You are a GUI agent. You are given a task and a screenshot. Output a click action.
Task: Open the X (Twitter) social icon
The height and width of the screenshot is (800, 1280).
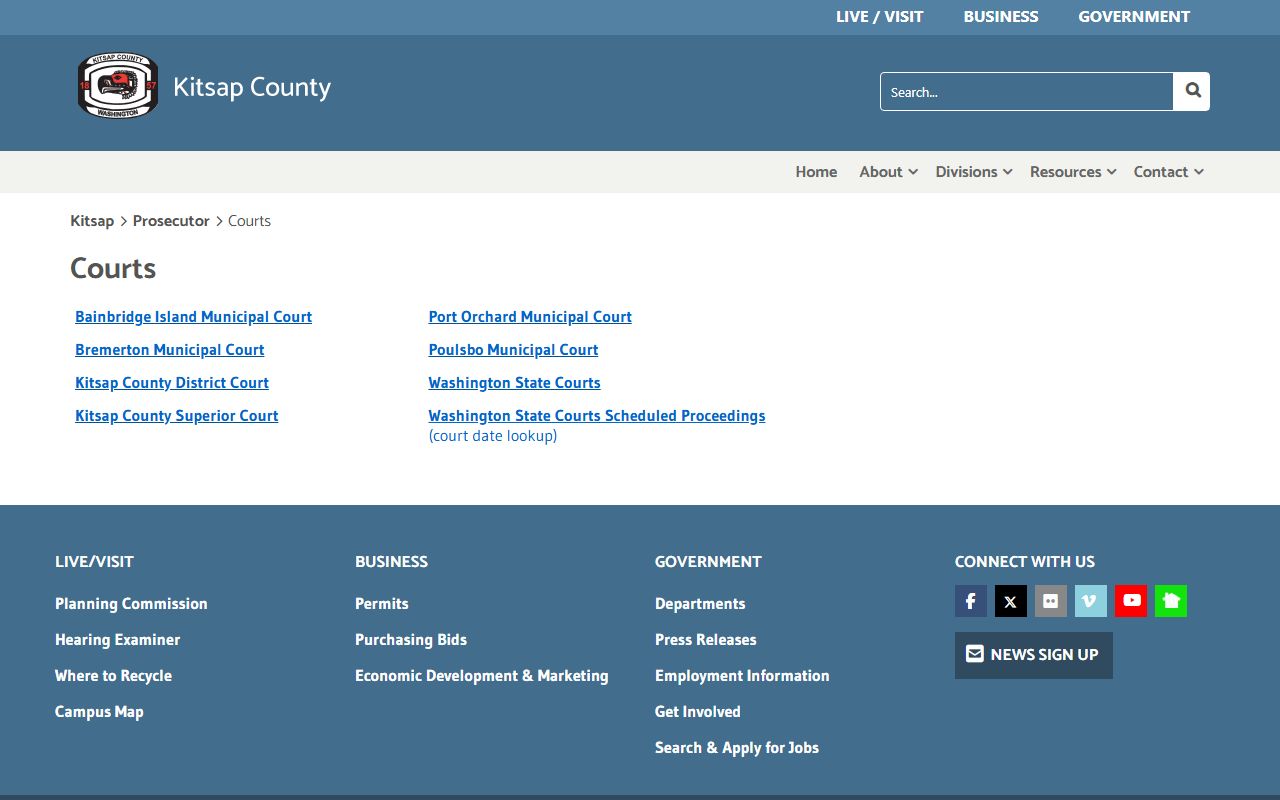1011,601
